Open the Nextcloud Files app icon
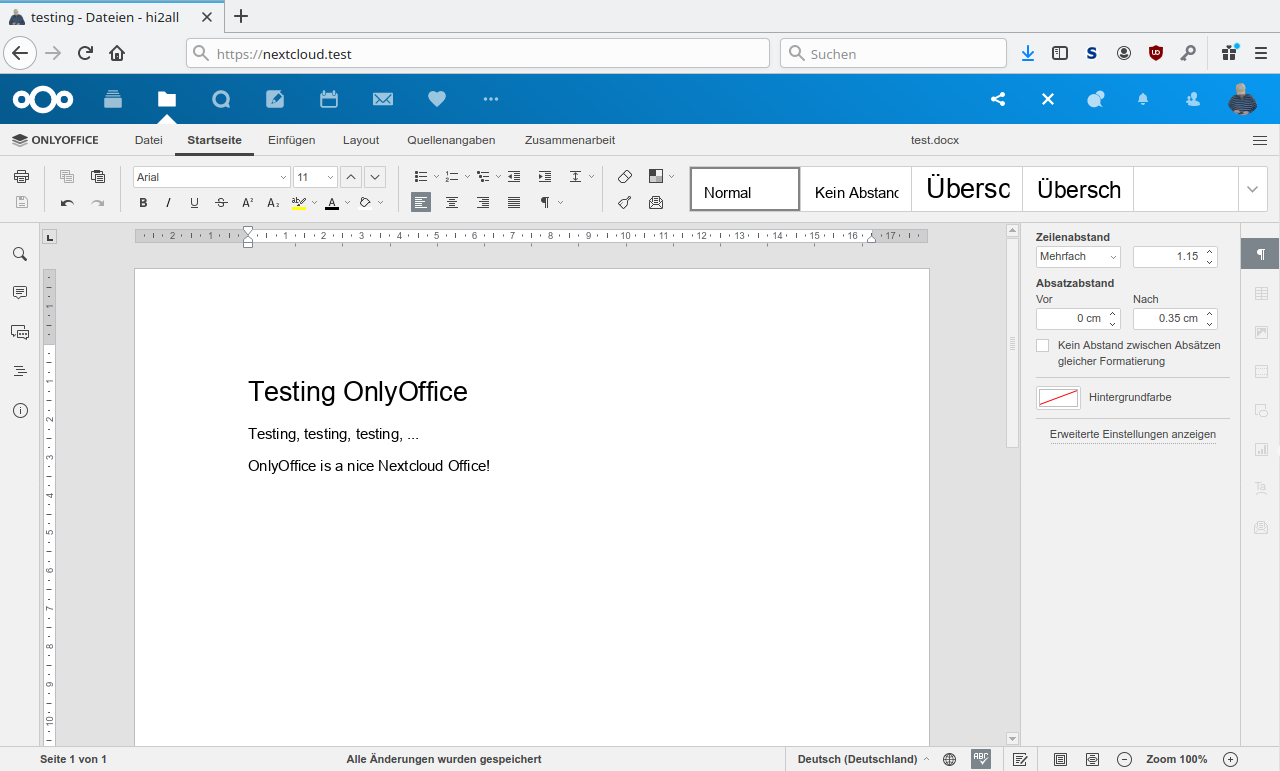Image resolution: width=1280 pixels, height=771 pixels. pos(167,99)
